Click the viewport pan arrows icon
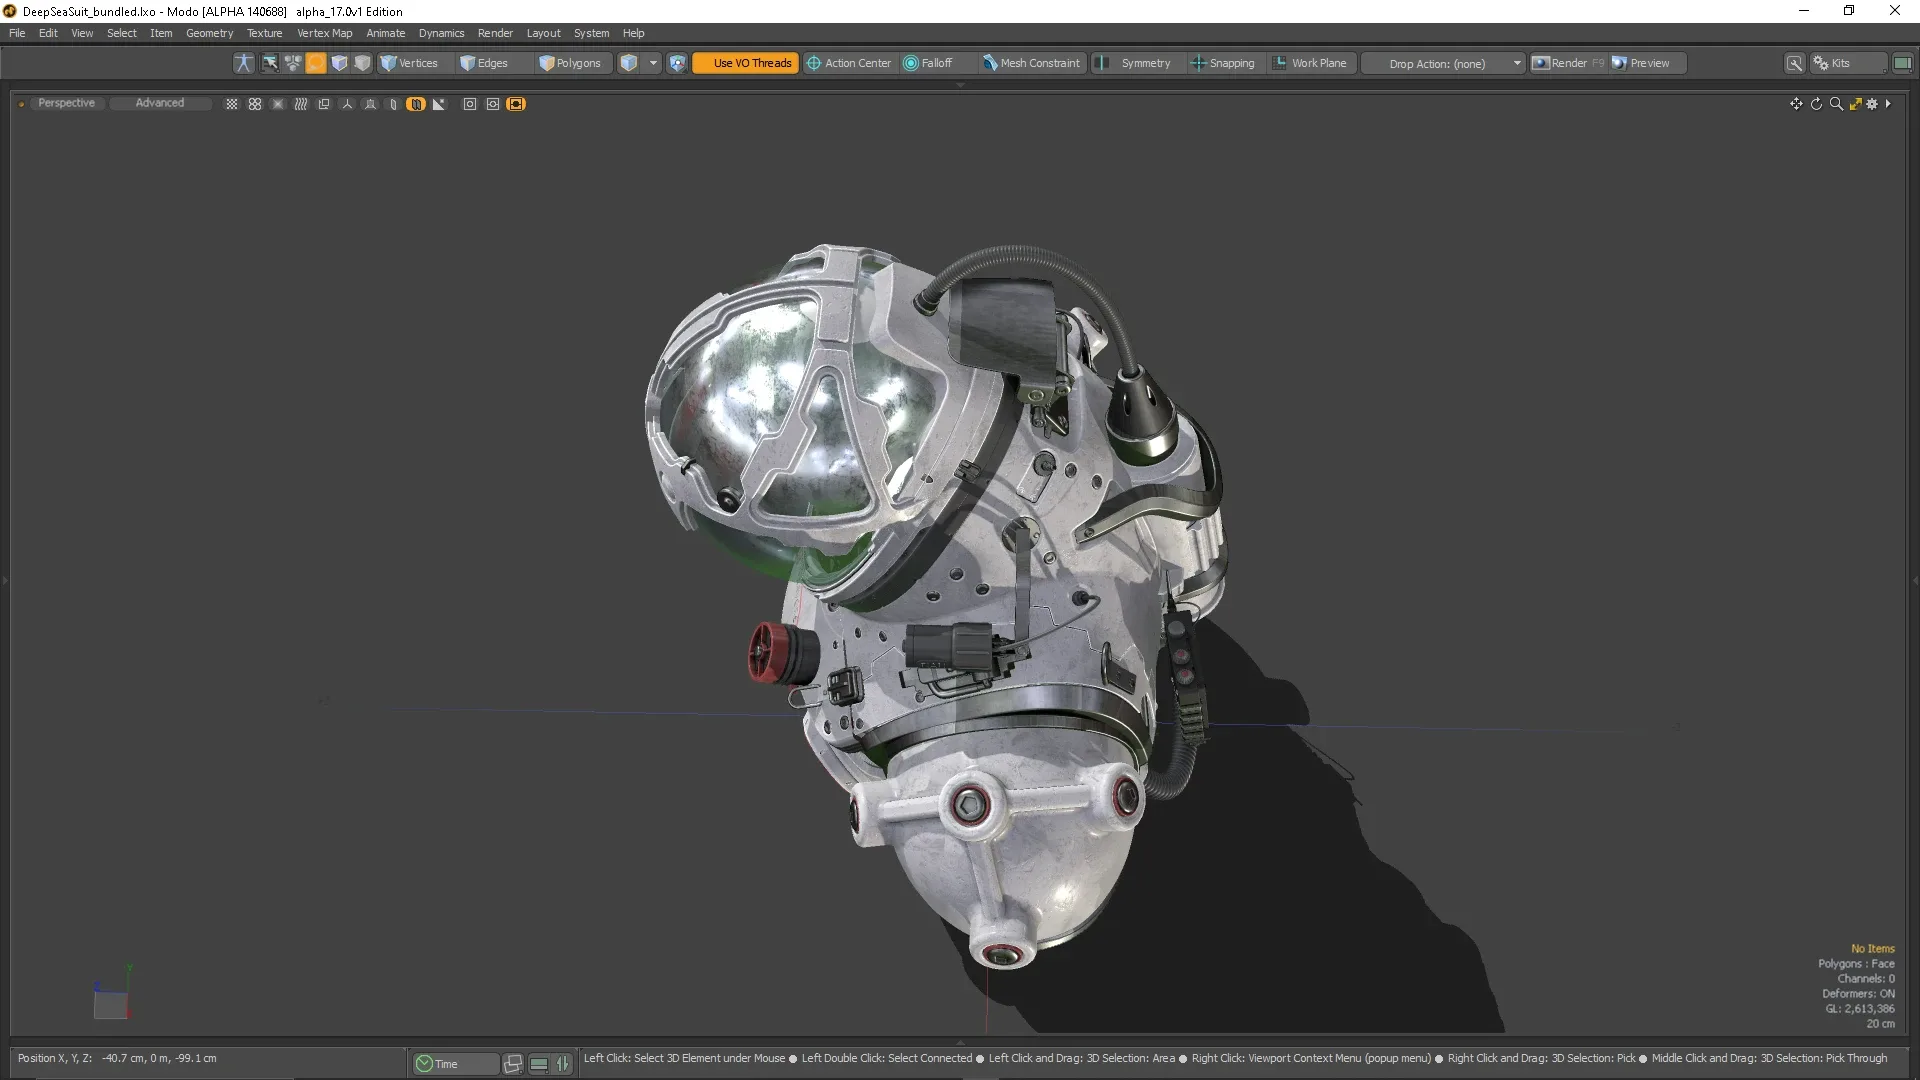This screenshot has height=1080, width=1920. point(1796,104)
